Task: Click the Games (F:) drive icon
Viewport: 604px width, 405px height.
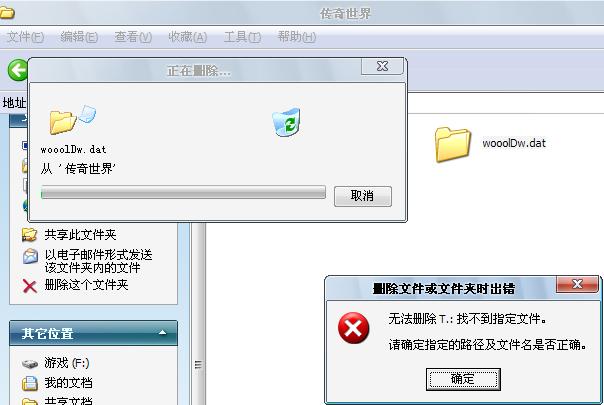Action: tap(30, 363)
